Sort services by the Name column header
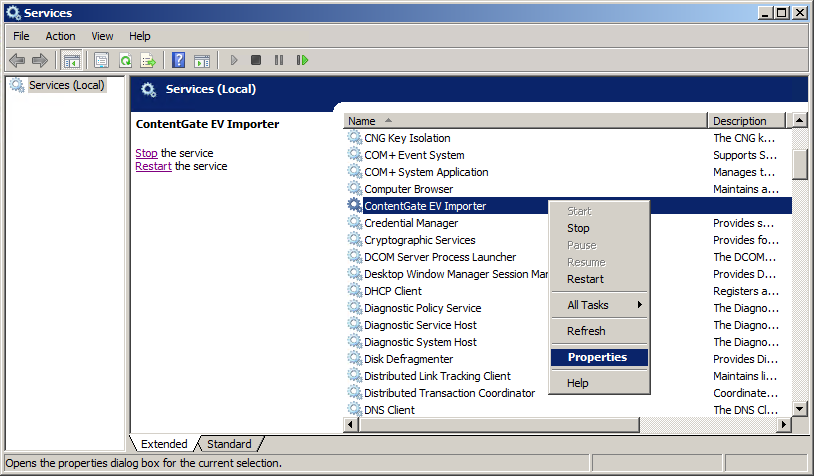This screenshot has height=476, width=814. pos(525,121)
